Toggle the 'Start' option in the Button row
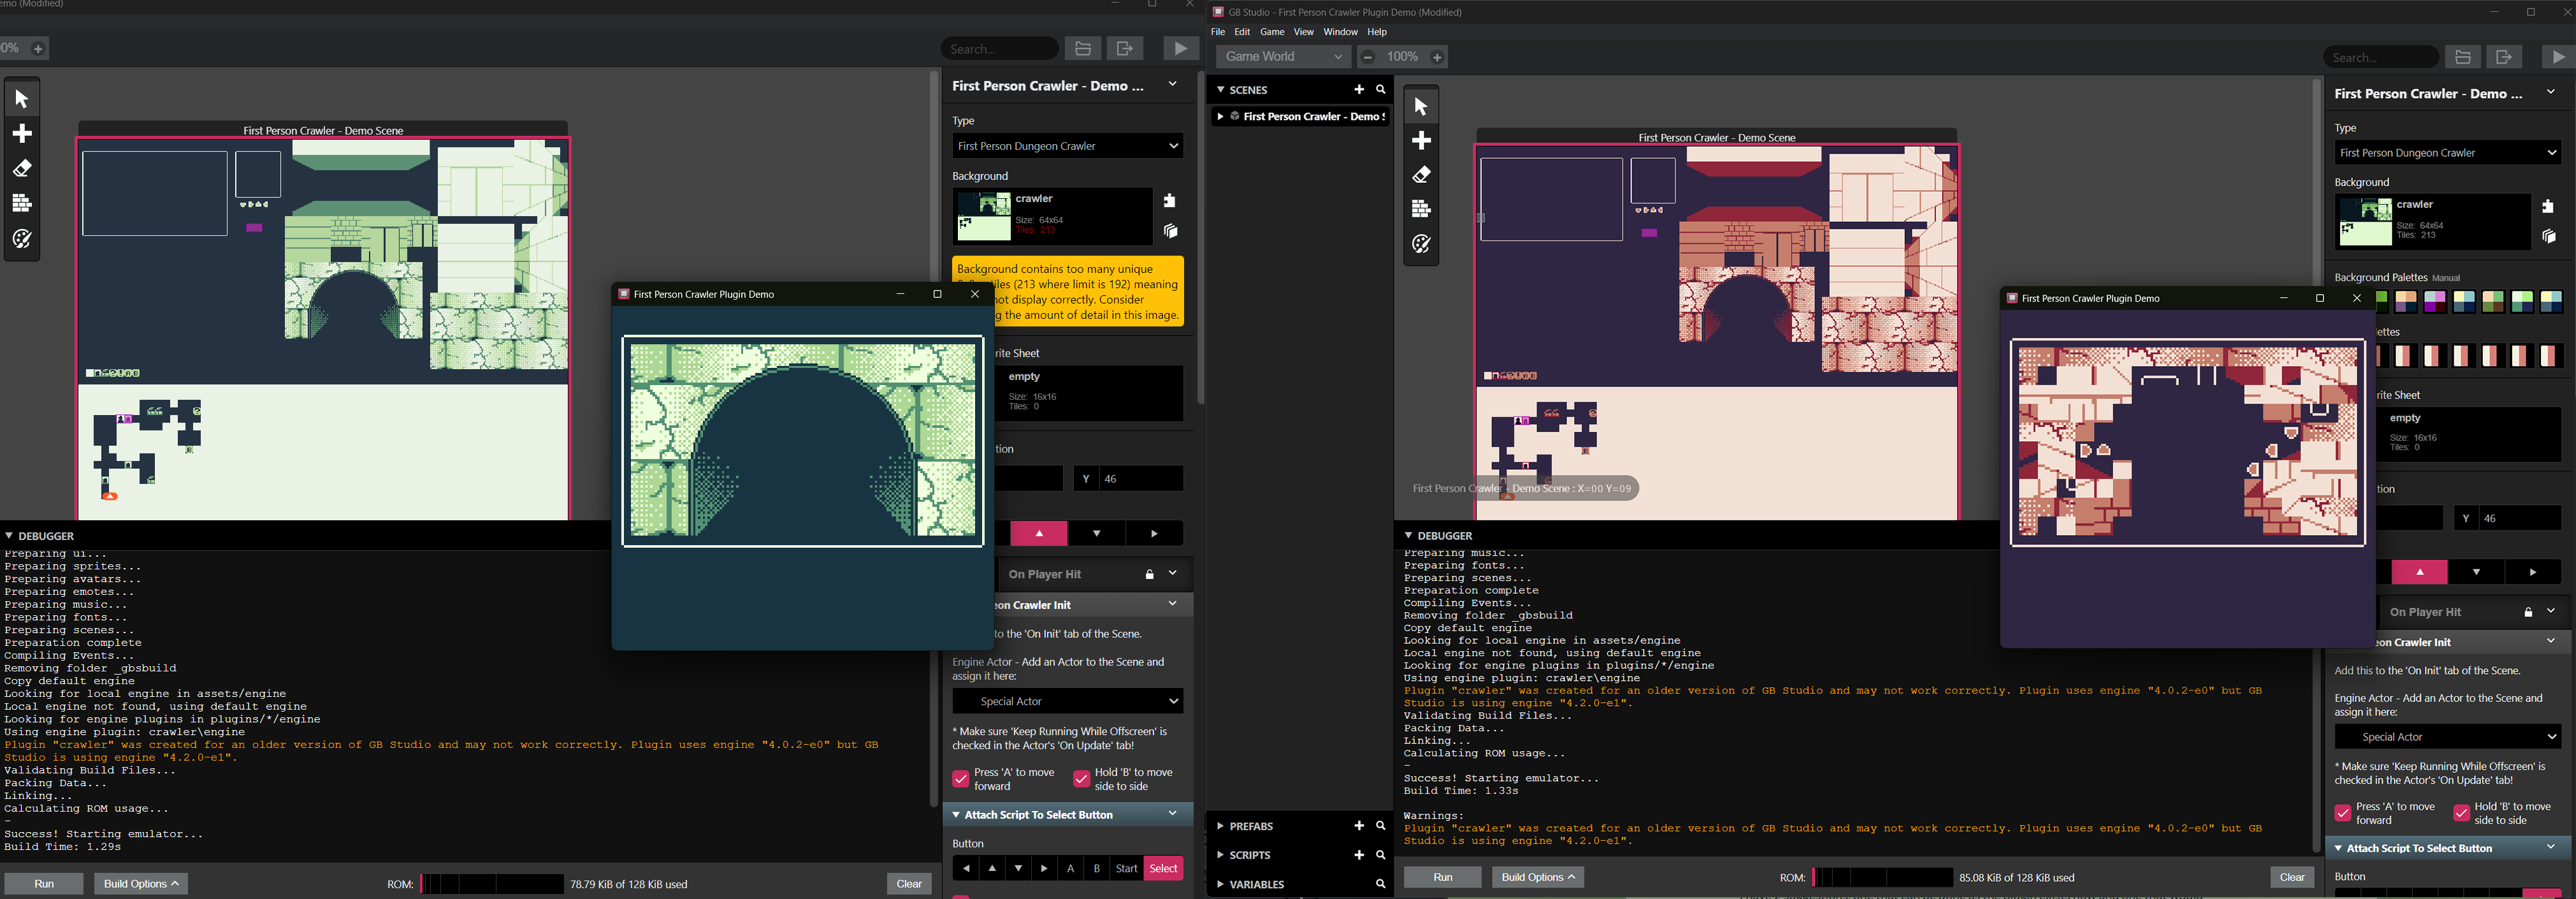This screenshot has height=899, width=2576. [1126, 868]
